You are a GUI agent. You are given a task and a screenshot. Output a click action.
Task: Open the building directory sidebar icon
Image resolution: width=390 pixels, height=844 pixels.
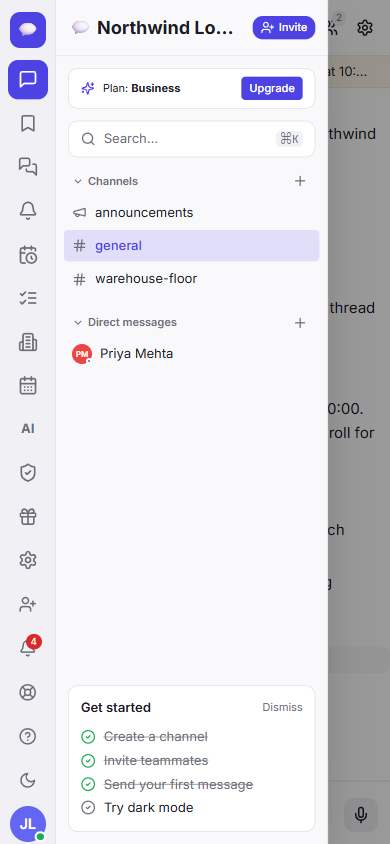pyautogui.click(x=28, y=342)
